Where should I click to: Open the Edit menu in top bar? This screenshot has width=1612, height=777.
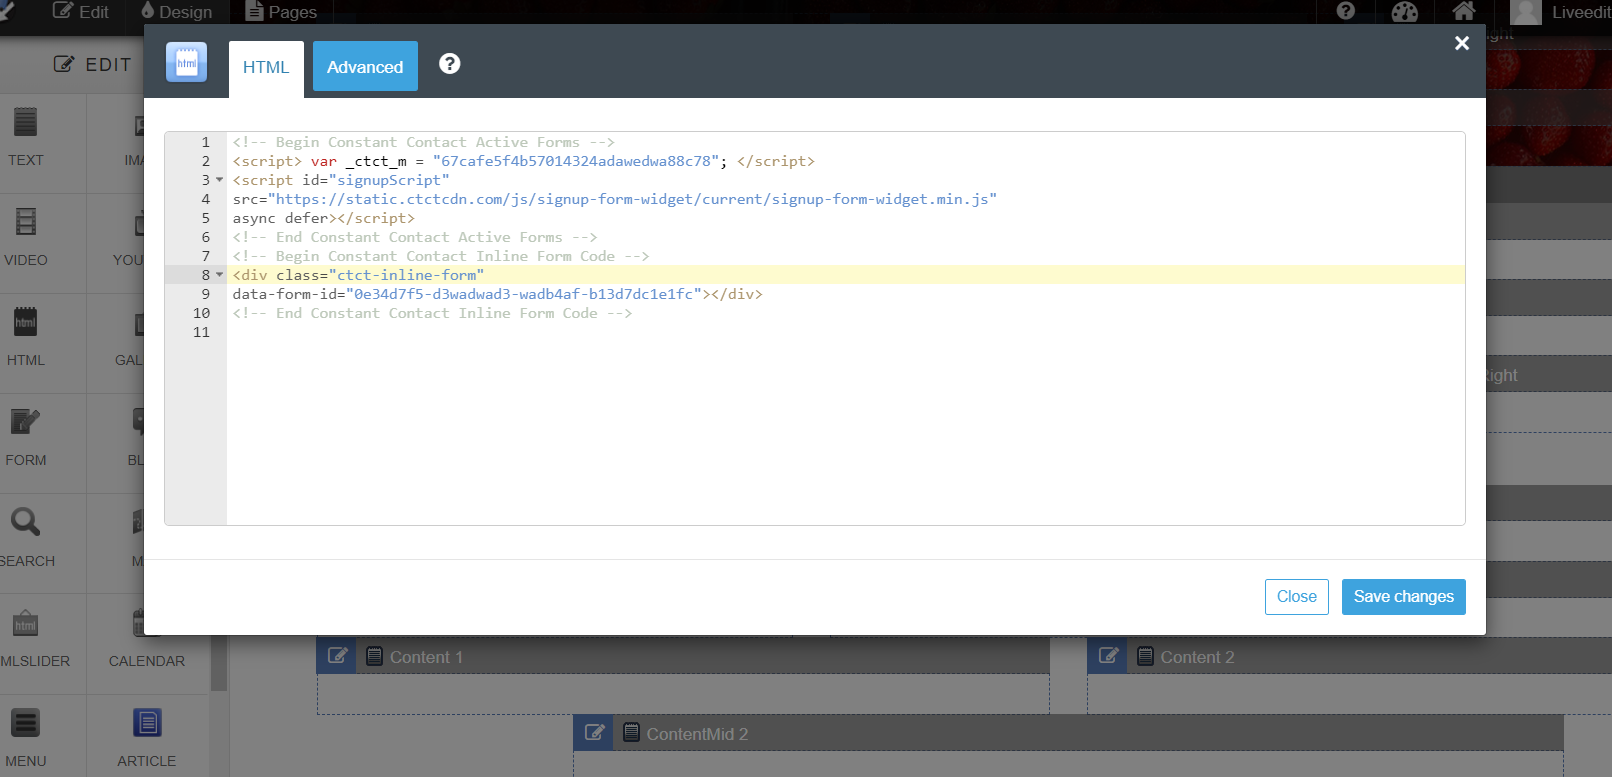[x=81, y=12]
